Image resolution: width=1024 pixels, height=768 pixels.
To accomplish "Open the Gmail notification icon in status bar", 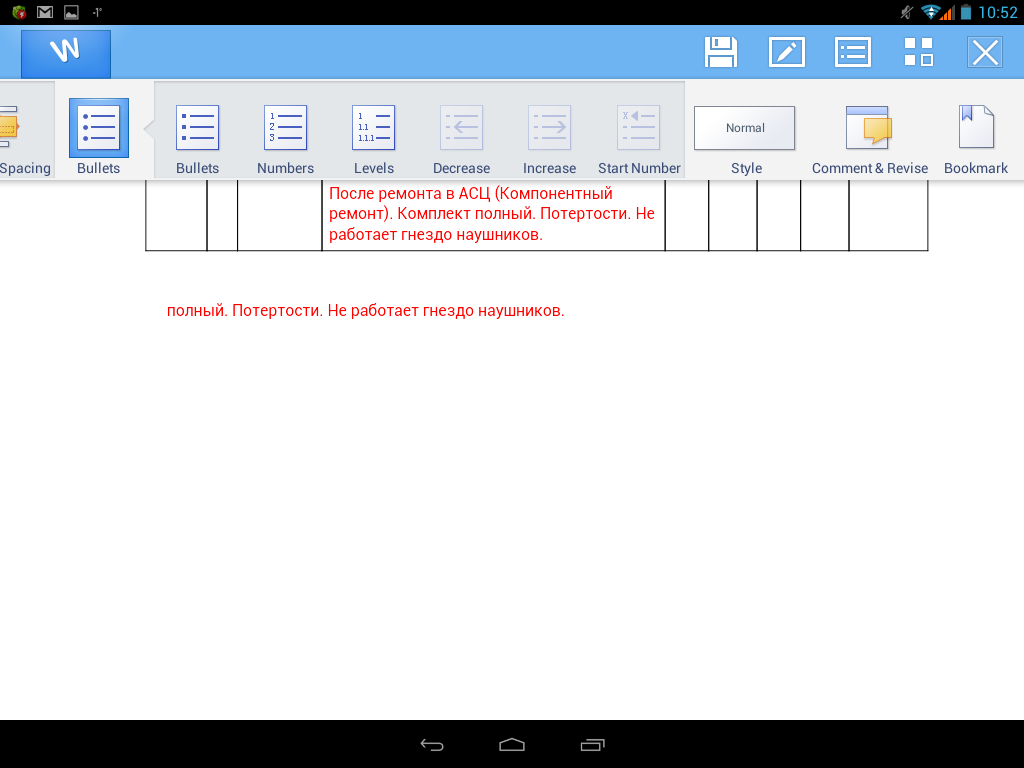I will [44, 12].
